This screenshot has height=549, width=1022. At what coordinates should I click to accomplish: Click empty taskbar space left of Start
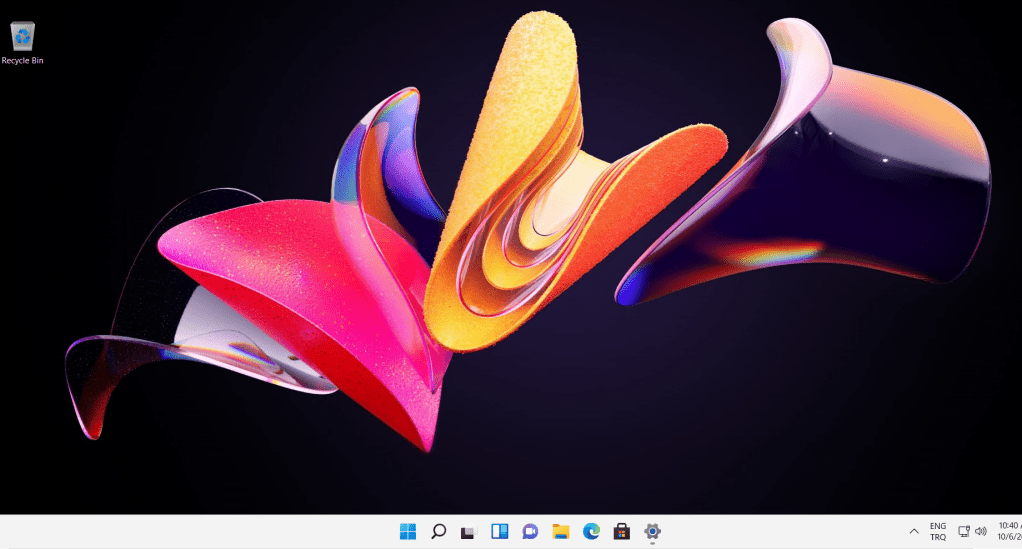coord(200,532)
